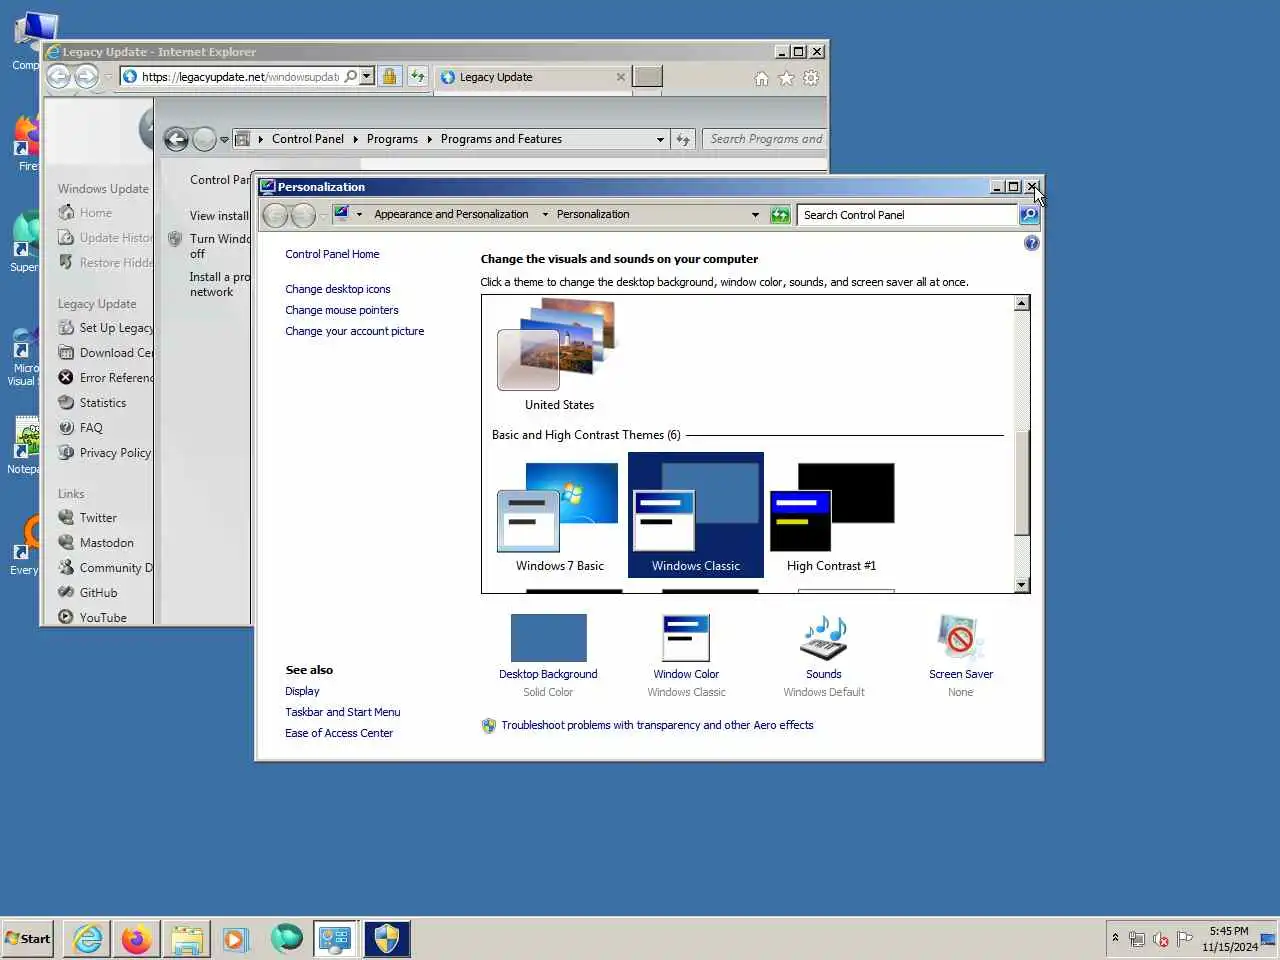This screenshot has width=1280, height=960.
Task: Open Ease of Access Center link
Action: (x=339, y=733)
